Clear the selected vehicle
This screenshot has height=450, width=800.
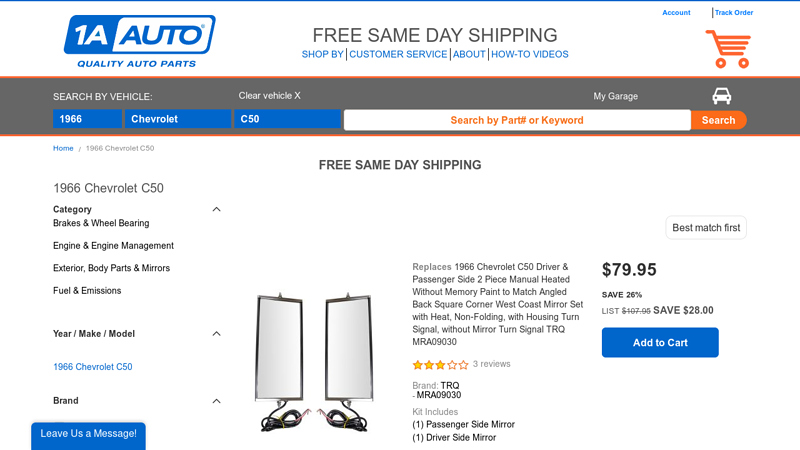point(269,96)
